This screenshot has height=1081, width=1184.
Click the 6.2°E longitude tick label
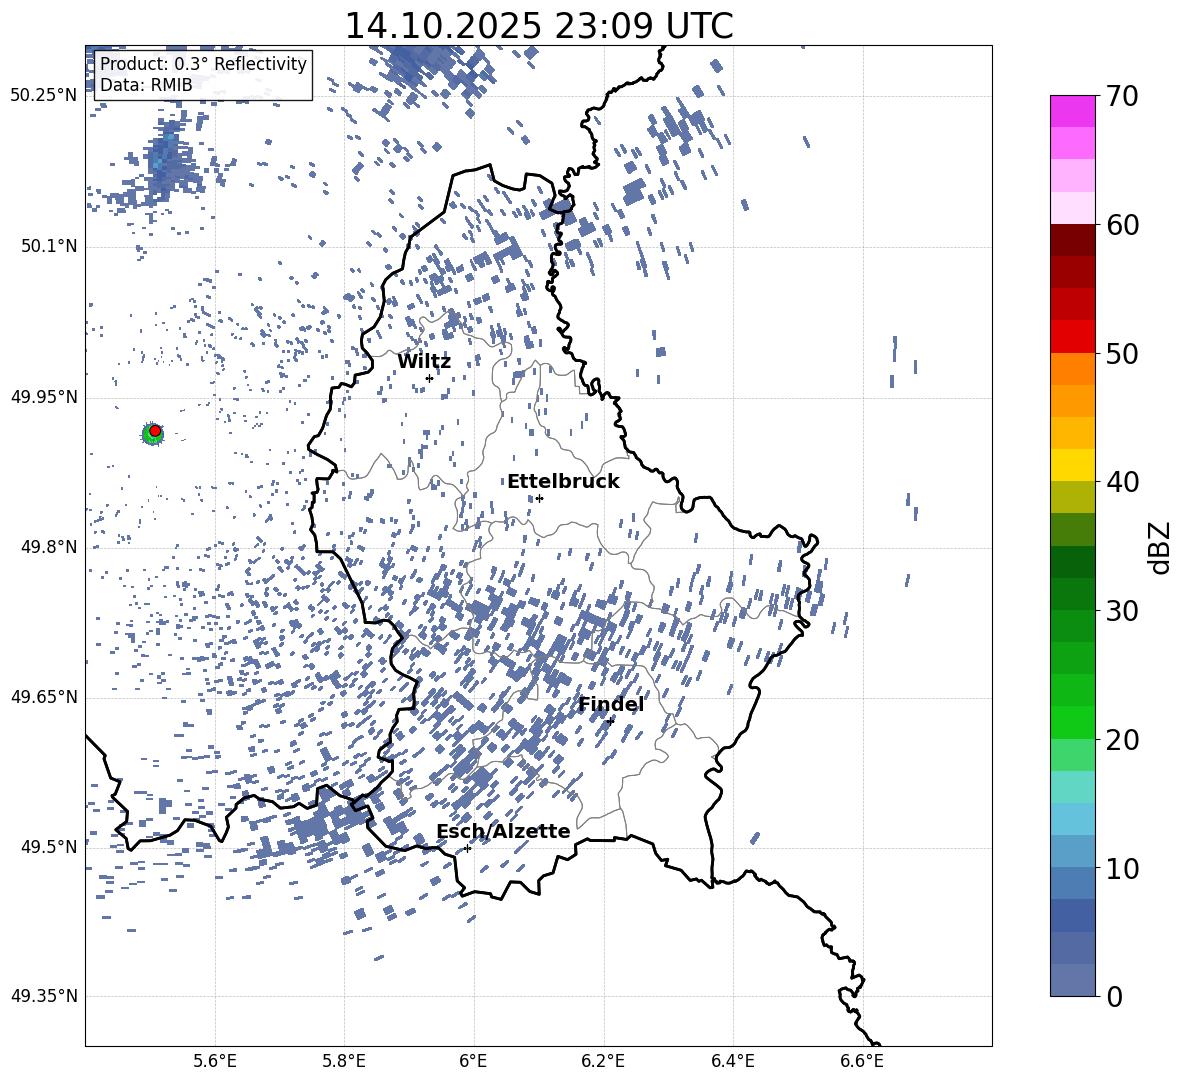click(603, 1061)
